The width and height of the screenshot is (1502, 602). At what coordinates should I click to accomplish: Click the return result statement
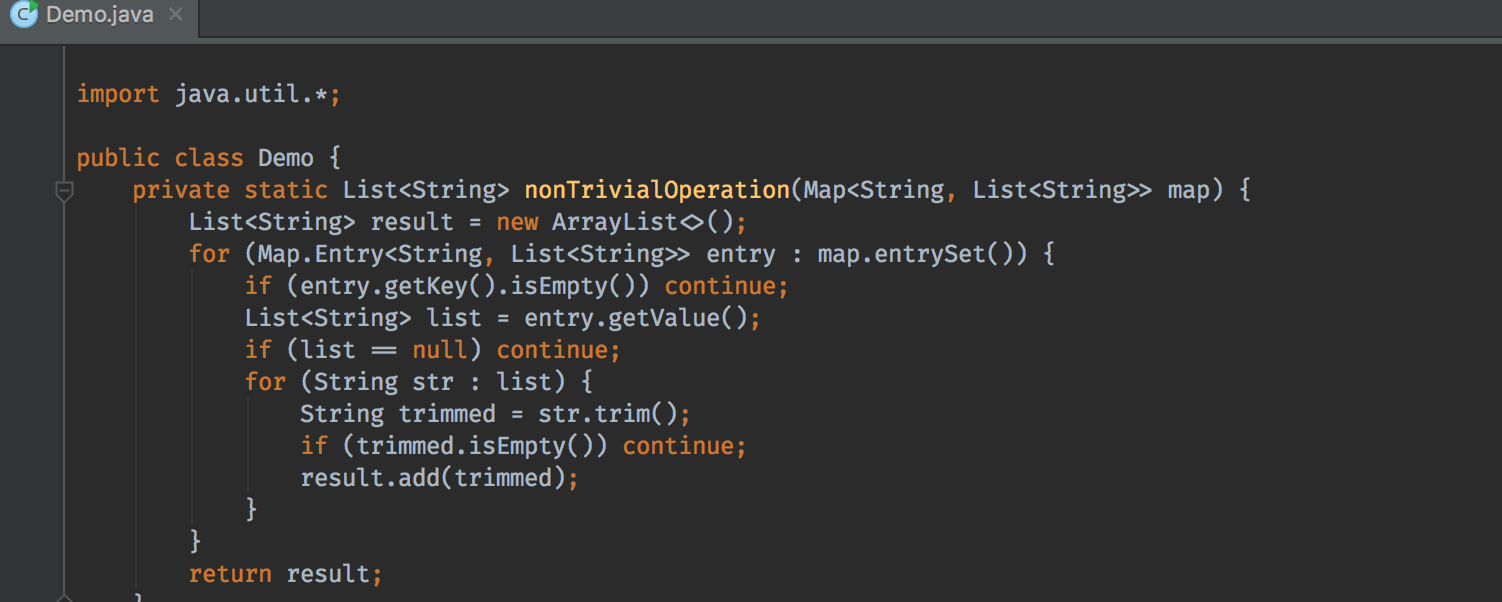285,573
